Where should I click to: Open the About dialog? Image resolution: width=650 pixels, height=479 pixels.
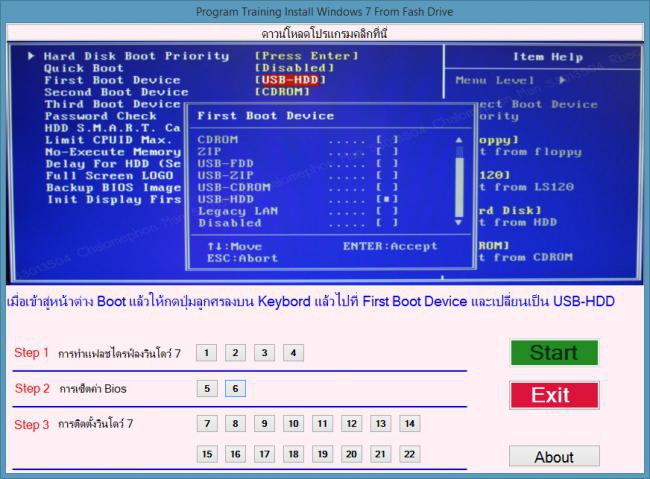point(554,457)
